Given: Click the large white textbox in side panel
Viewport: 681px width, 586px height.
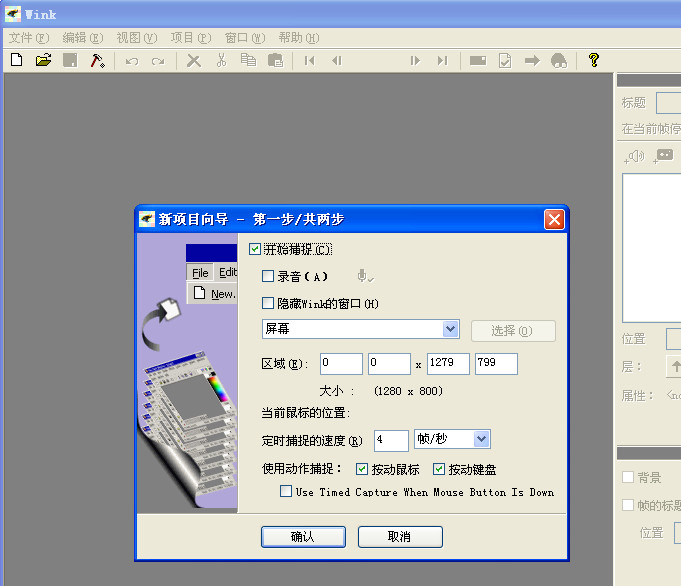Looking at the screenshot, I should pos(651,248).
